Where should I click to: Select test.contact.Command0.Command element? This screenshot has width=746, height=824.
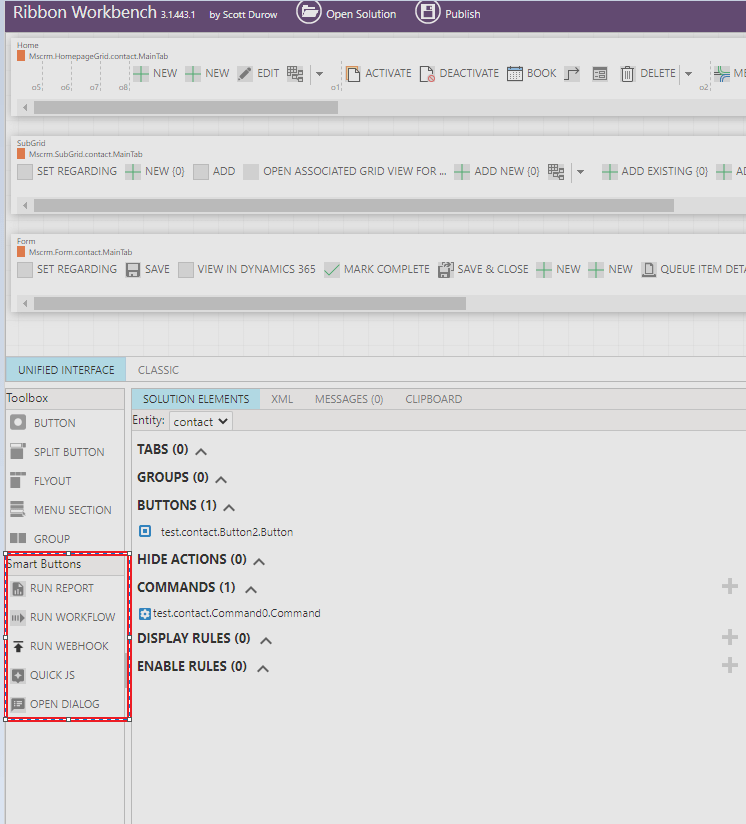[236, 614]
